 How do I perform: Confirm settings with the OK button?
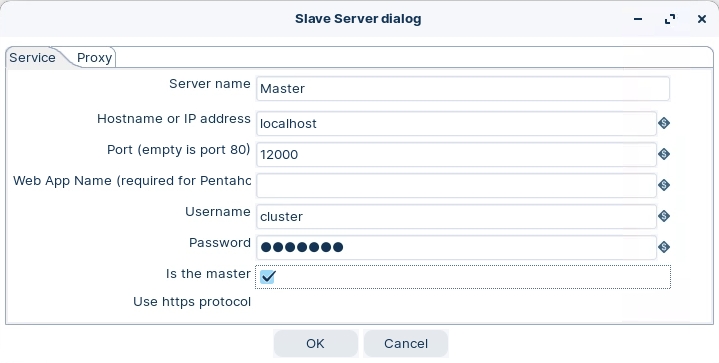[x=315, y=343]
